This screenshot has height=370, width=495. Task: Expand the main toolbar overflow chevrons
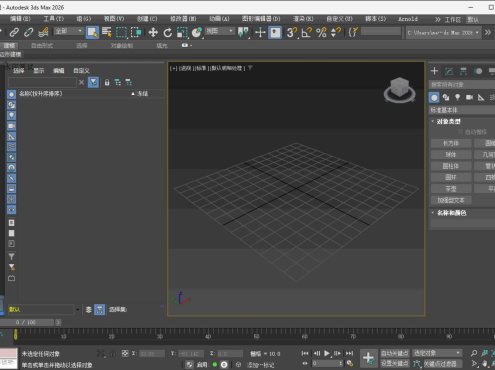[488, 32]
